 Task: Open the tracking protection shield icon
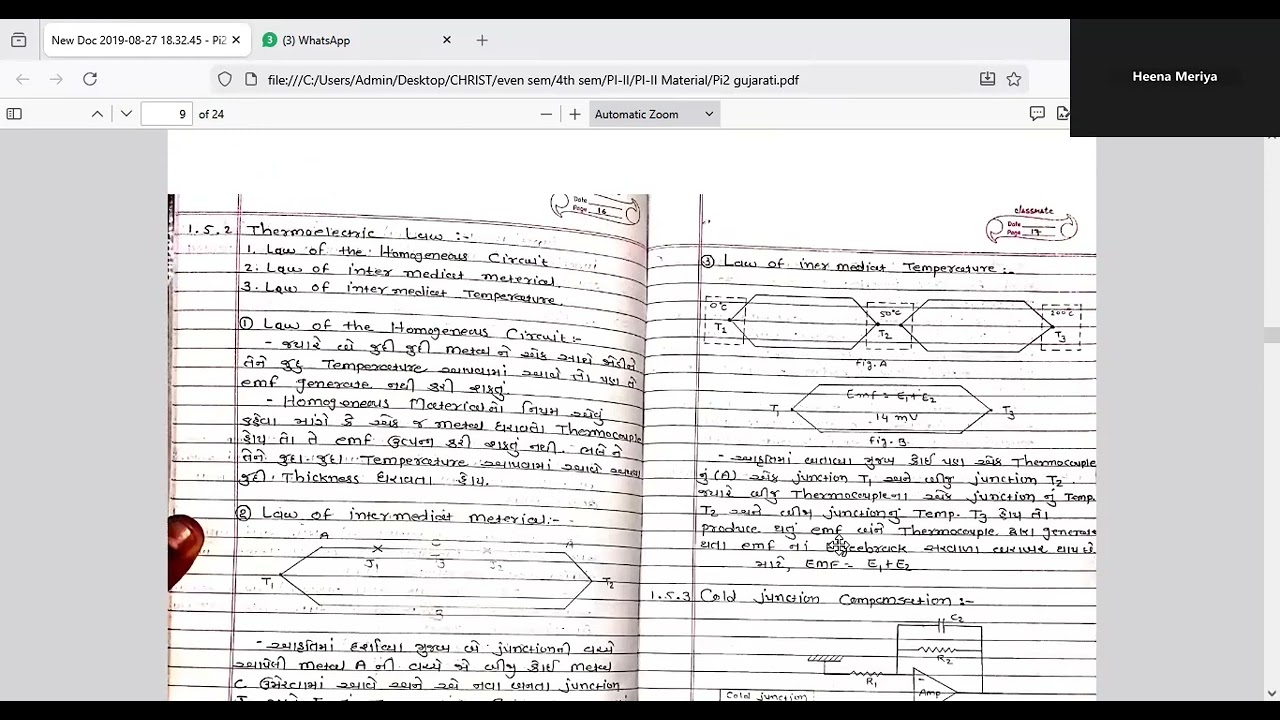[x=225, y=79]
